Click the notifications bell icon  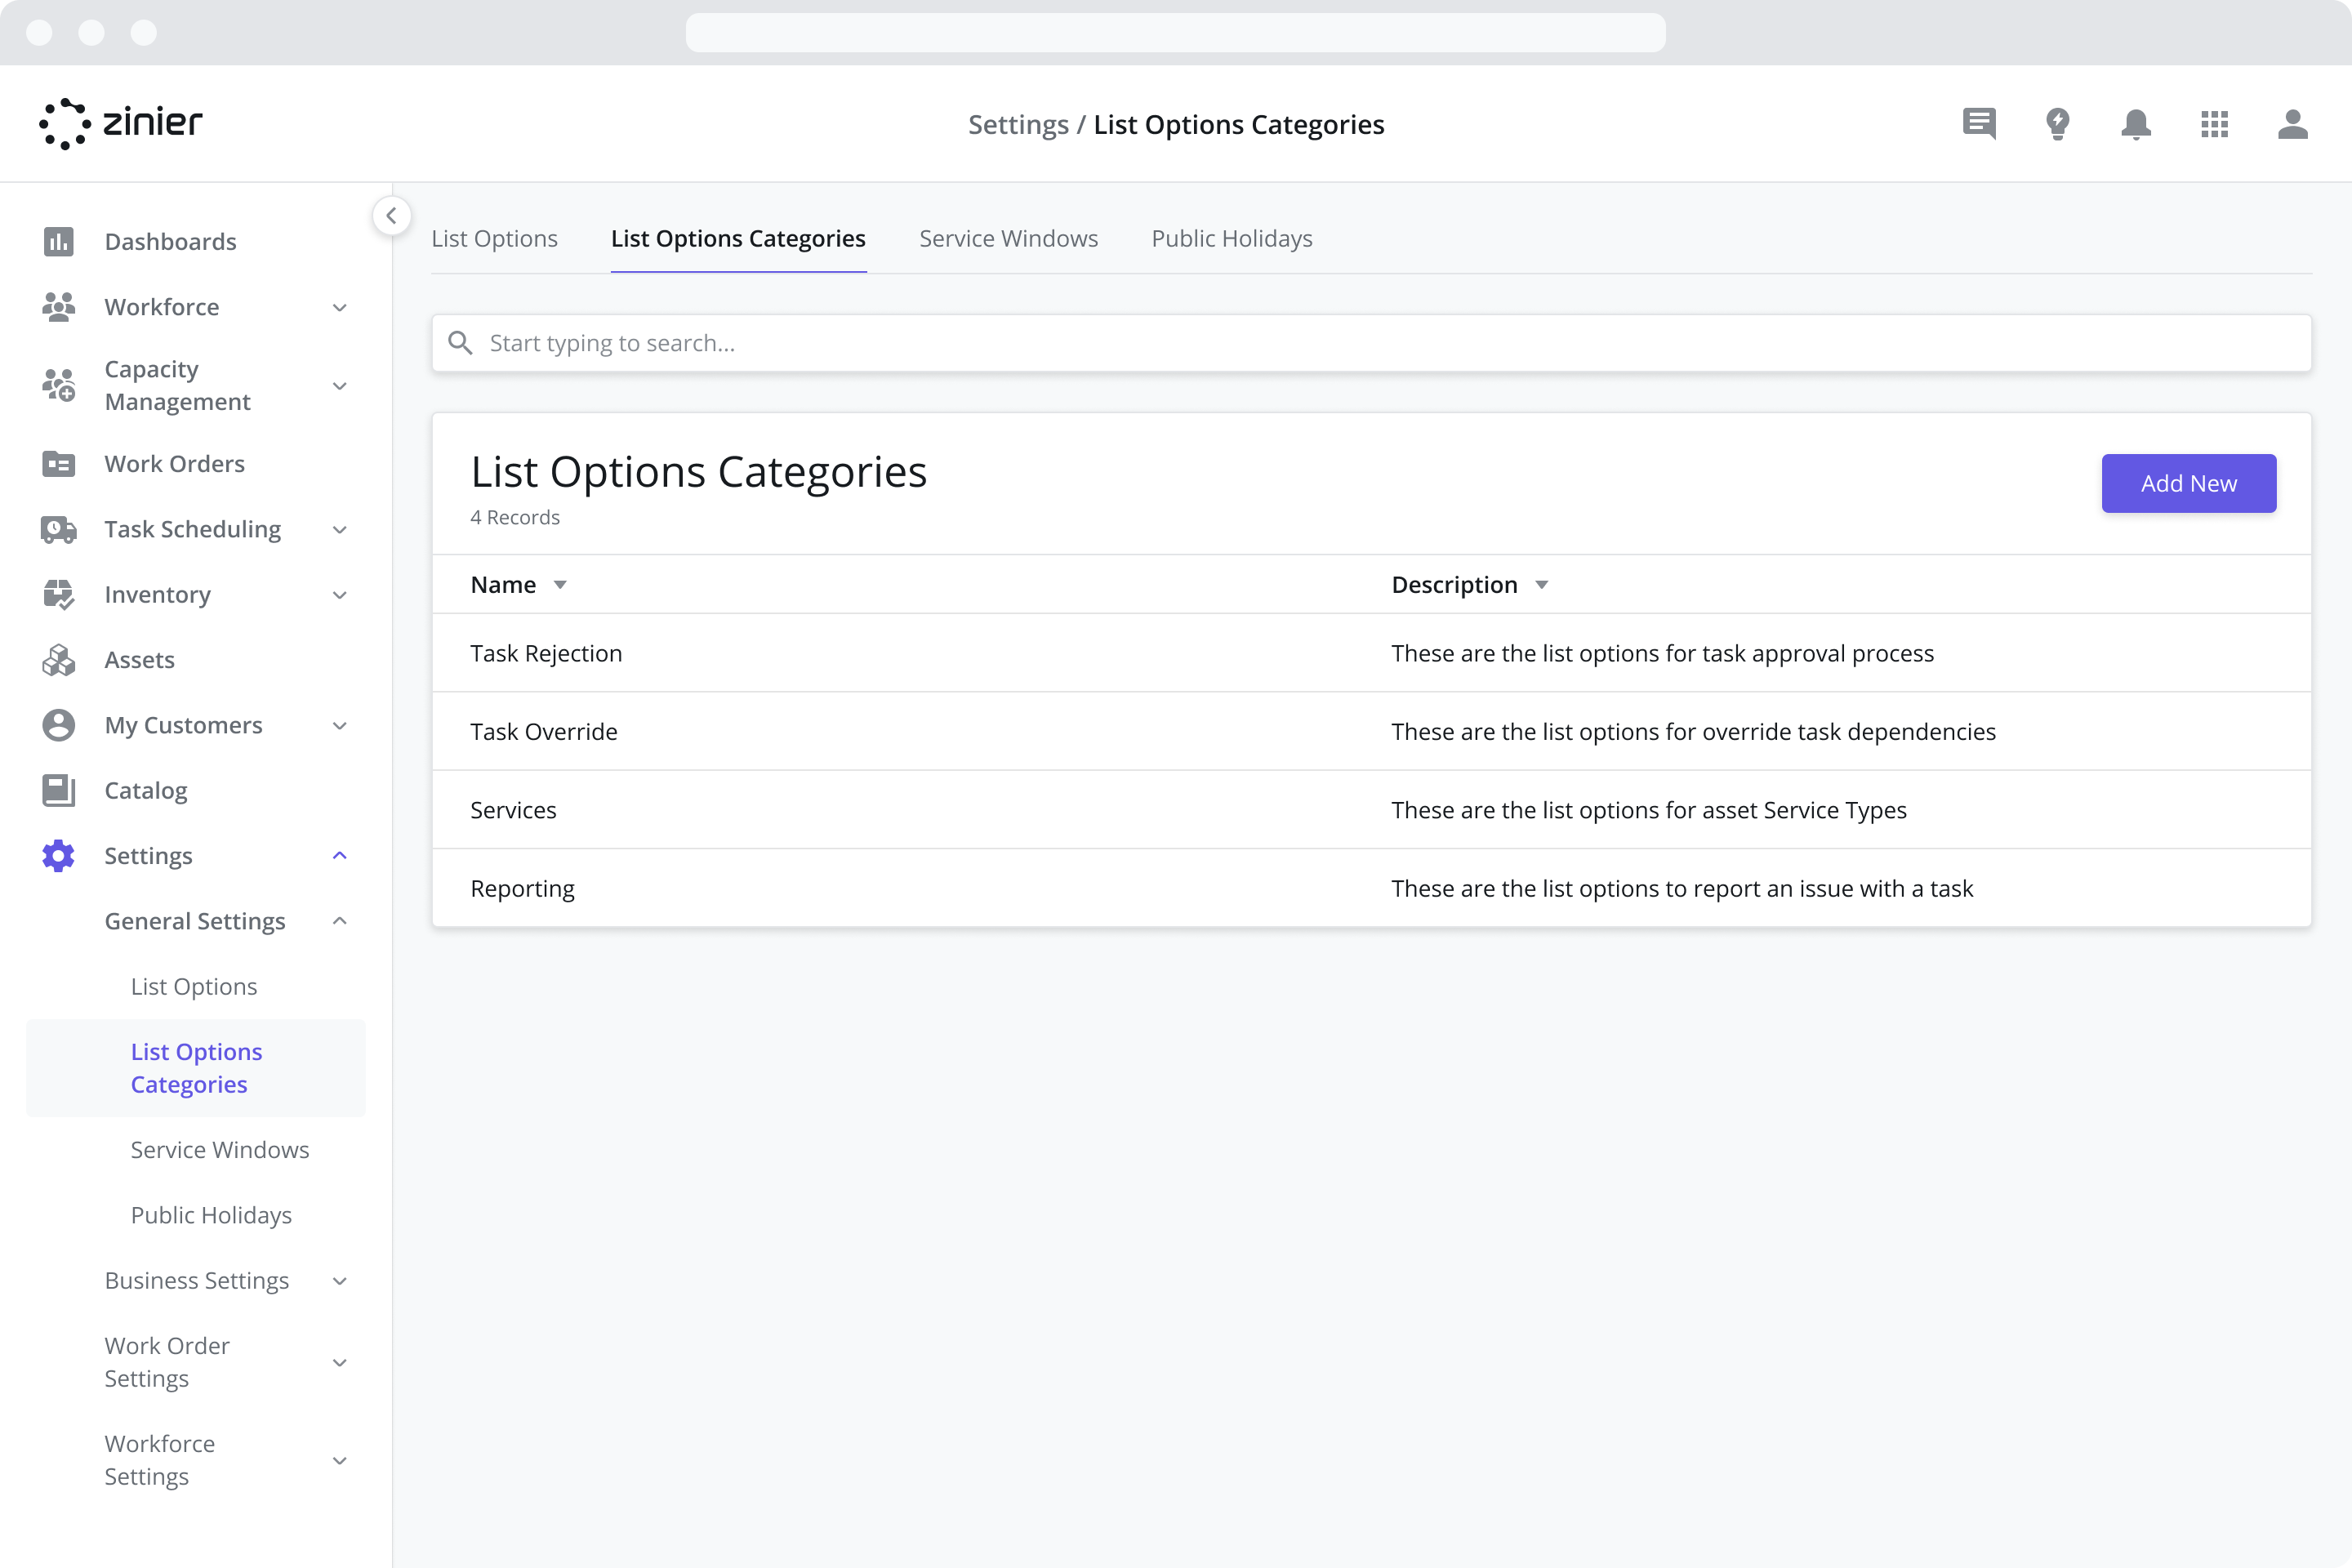[2136, 124]
